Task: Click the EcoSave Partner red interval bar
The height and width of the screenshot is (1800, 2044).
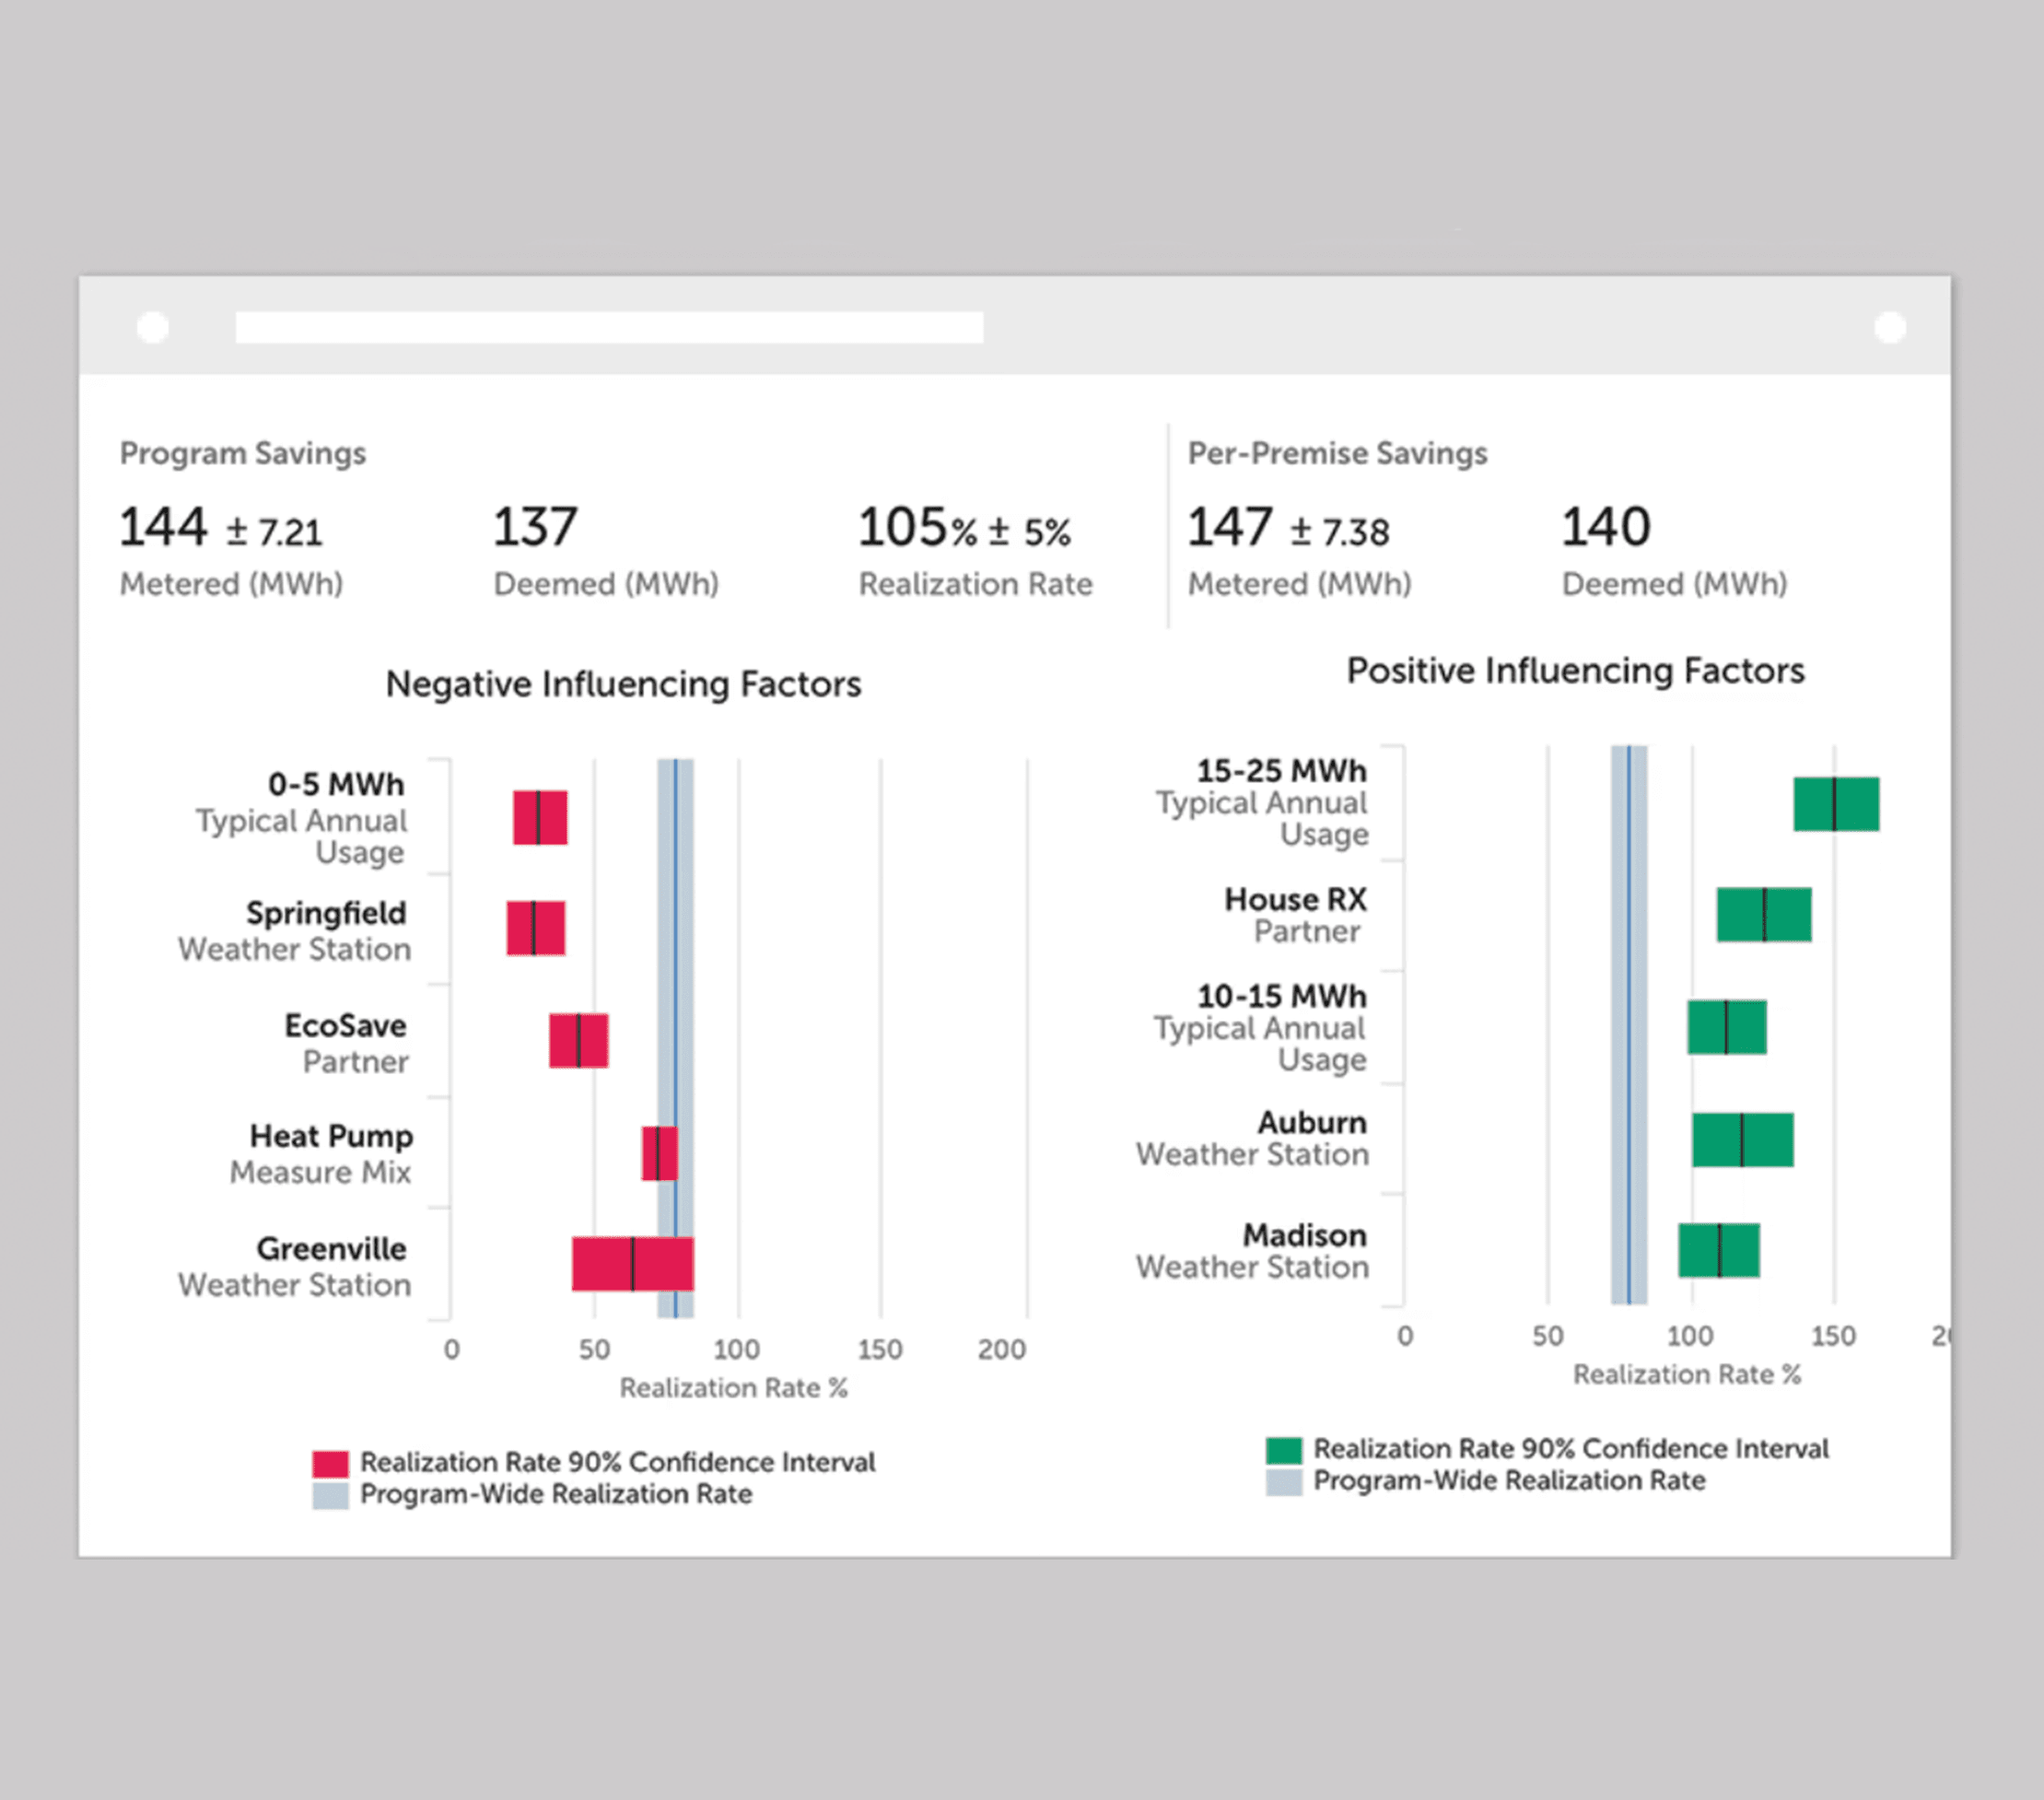Action: click(580, 1042)
